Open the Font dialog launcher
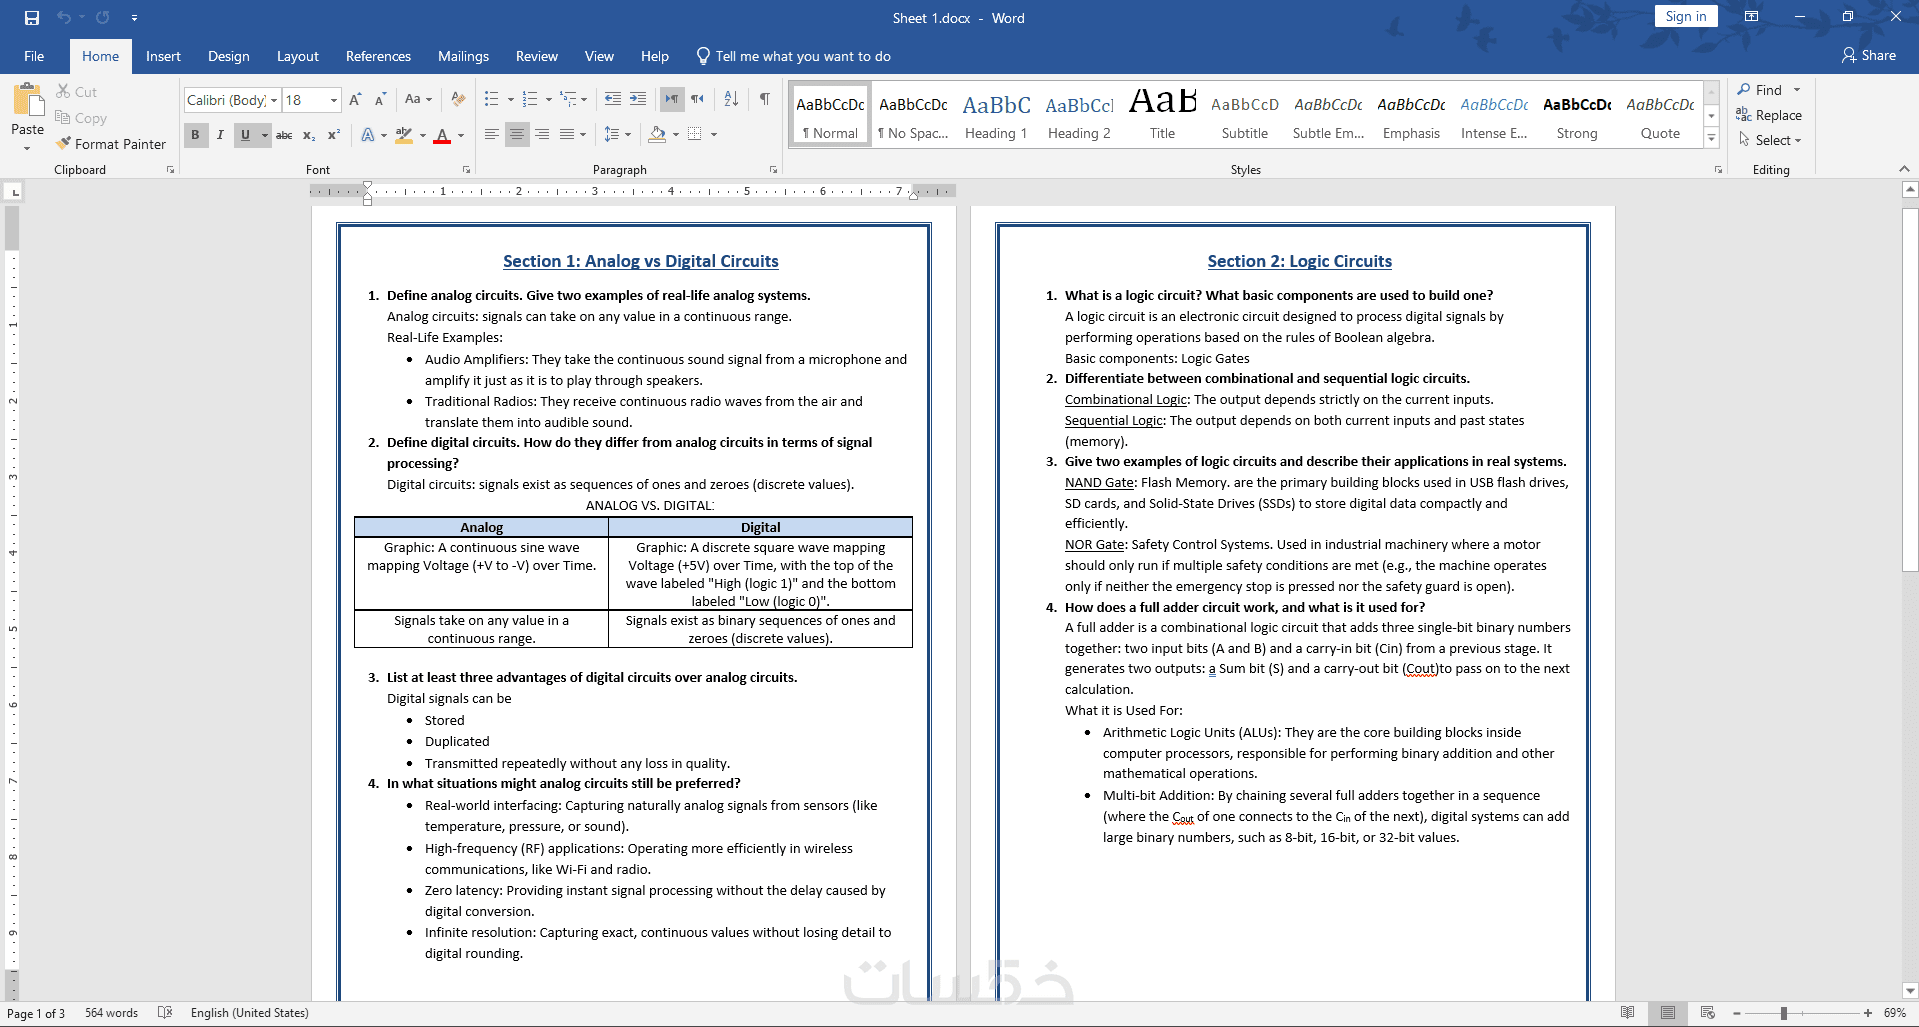Viewport: 1919px width, 1027px height. point(467,170)
